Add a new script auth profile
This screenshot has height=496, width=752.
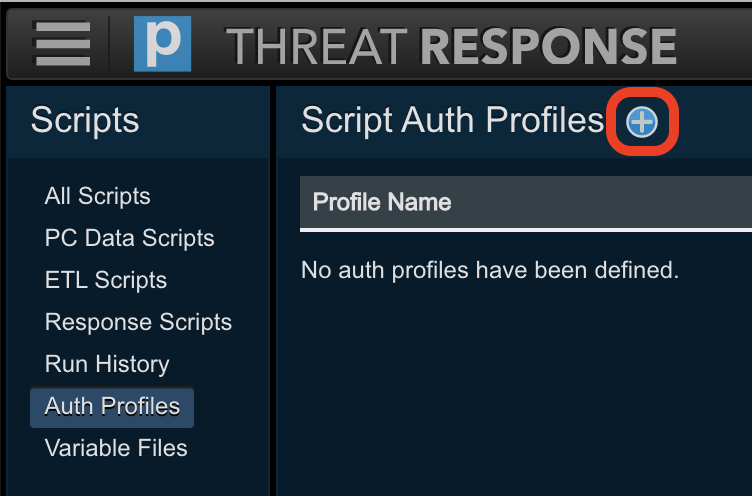pos(641,122)
